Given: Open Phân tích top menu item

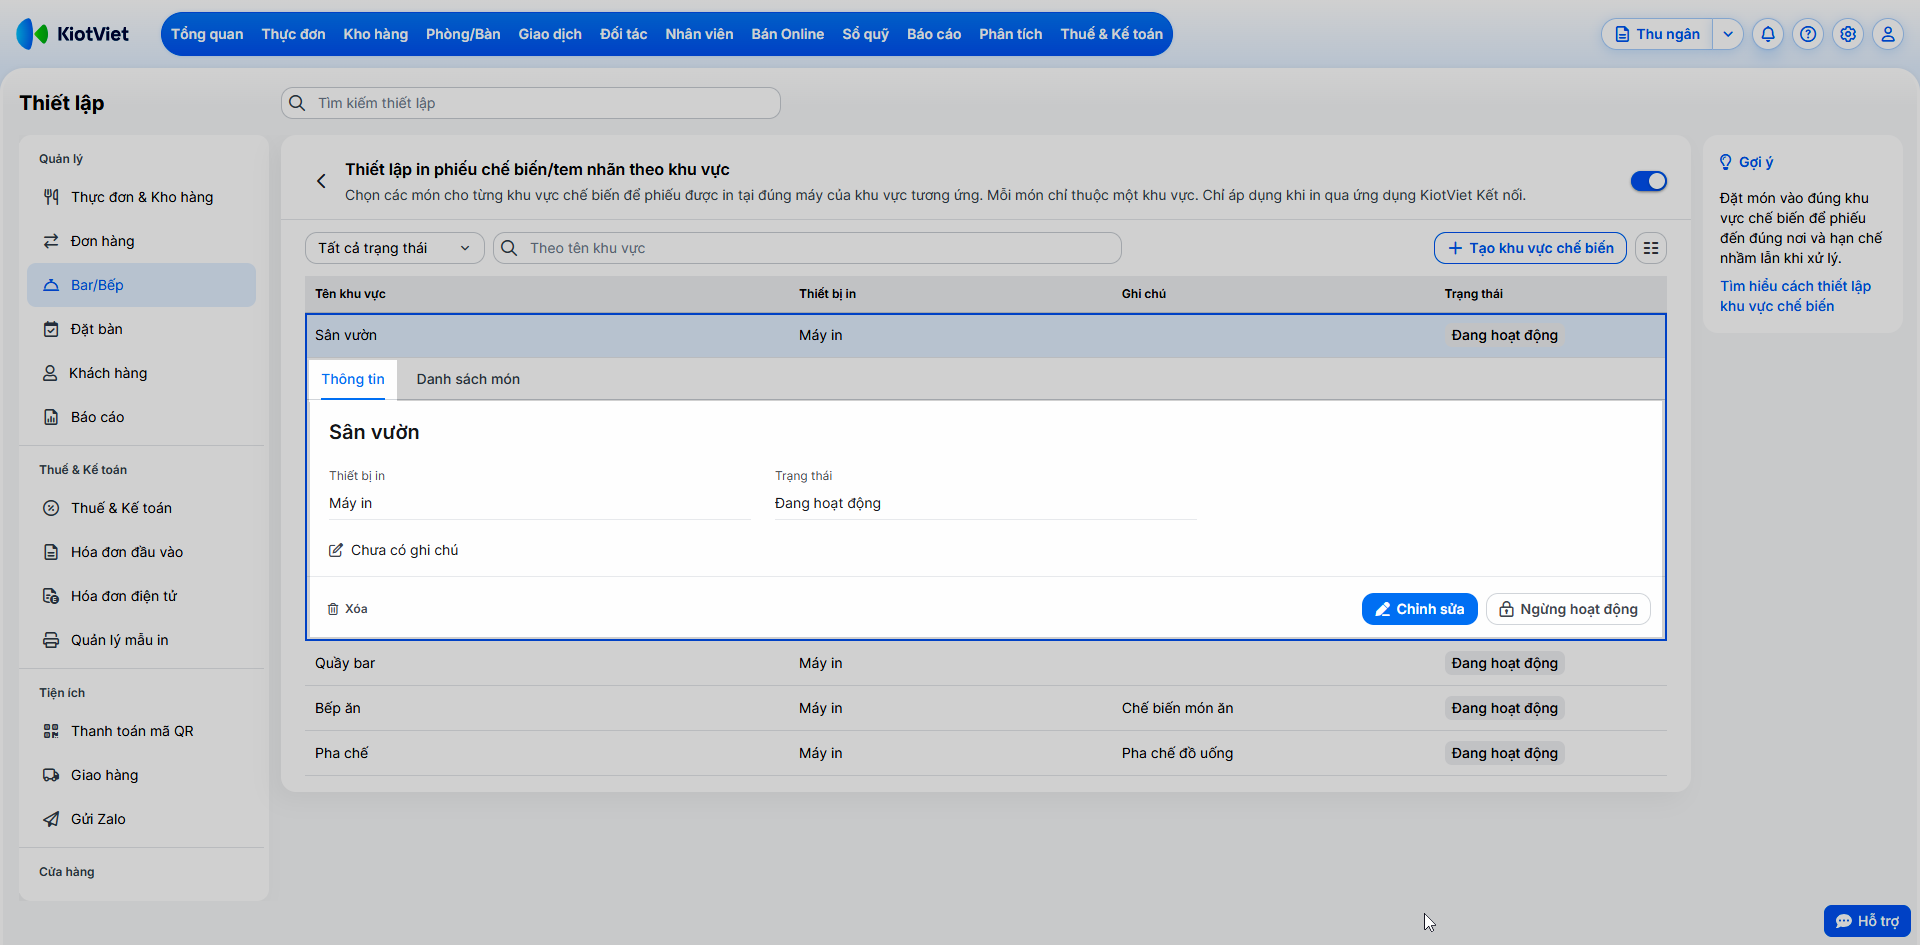Looking at the screenshot, I should coord(1011,34).
